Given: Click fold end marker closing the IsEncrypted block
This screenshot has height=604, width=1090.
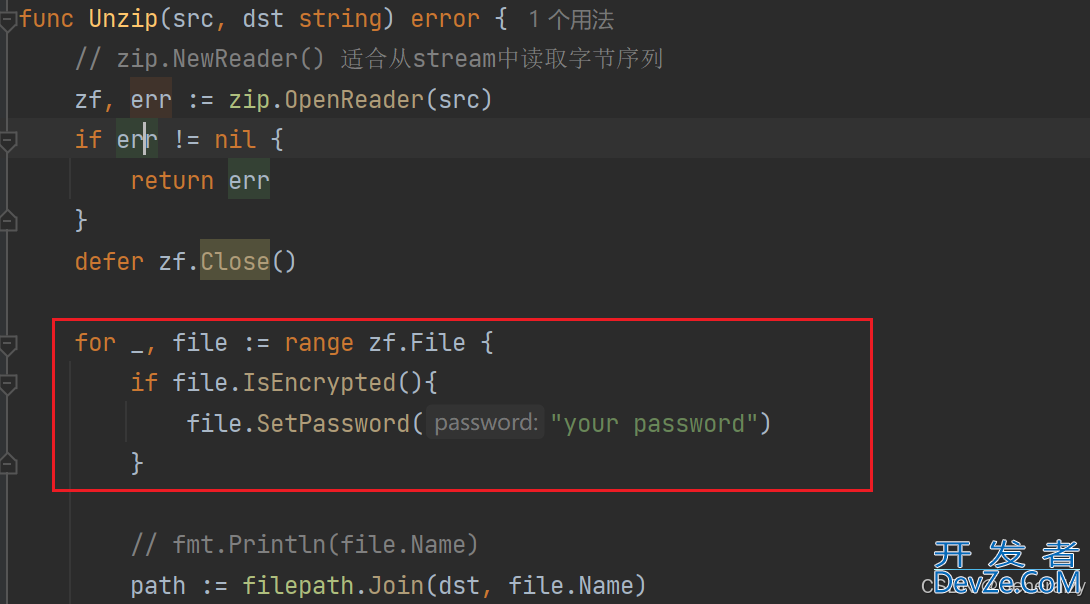Looking at the screenshot, I should pos(8,464).
